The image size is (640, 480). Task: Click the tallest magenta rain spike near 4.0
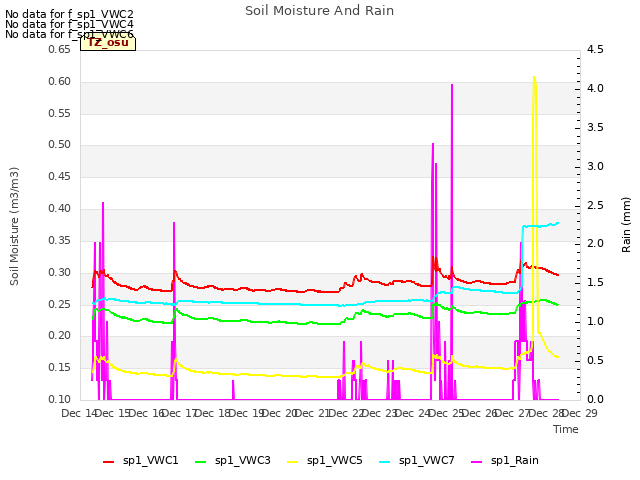(452, 85)
